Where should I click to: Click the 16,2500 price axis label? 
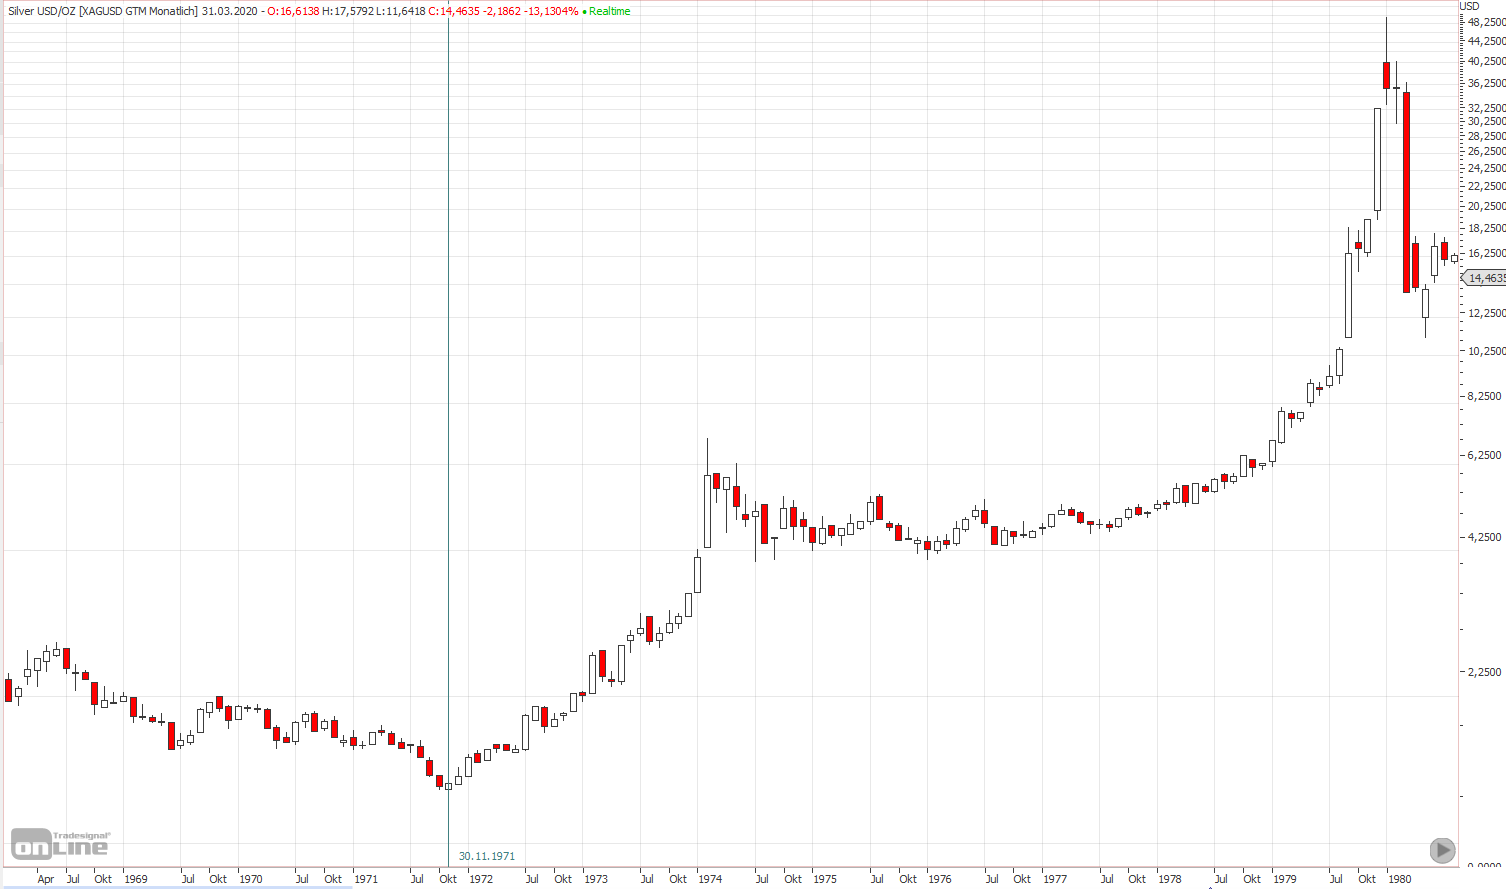tap(1487, 253)
